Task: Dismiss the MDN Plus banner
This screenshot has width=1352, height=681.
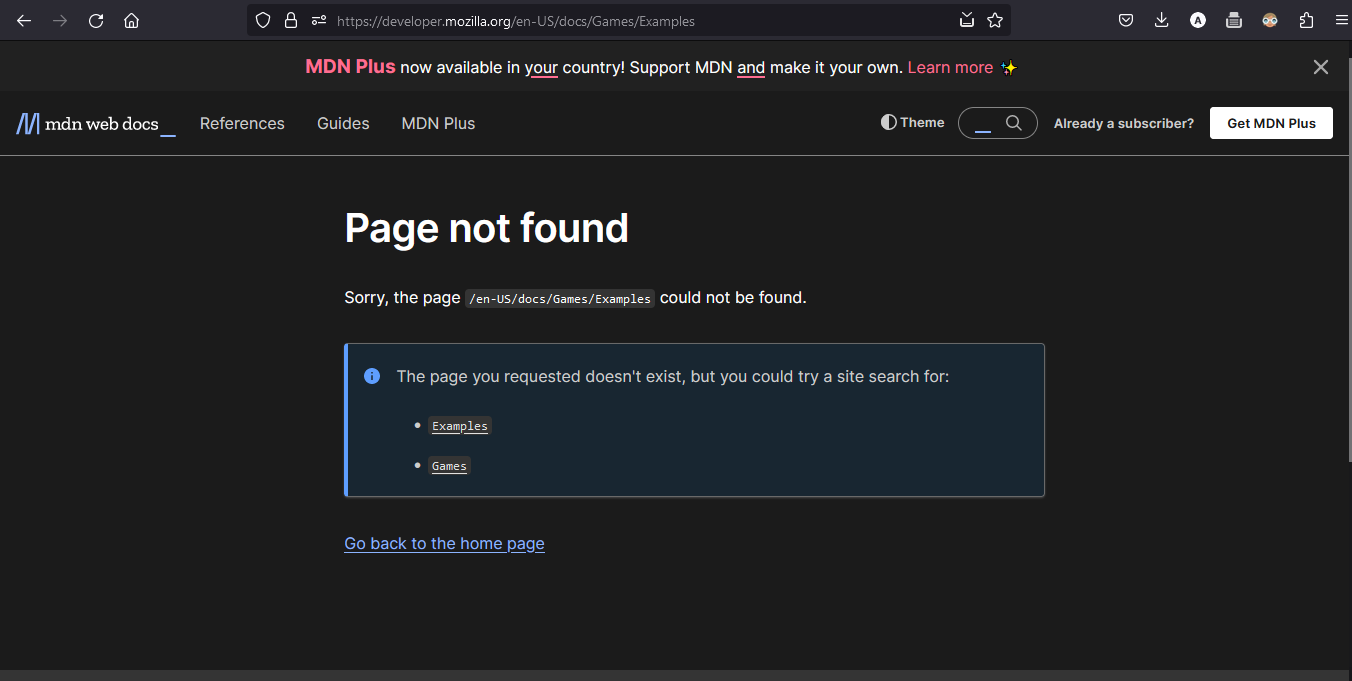Action: point(1320,67)
